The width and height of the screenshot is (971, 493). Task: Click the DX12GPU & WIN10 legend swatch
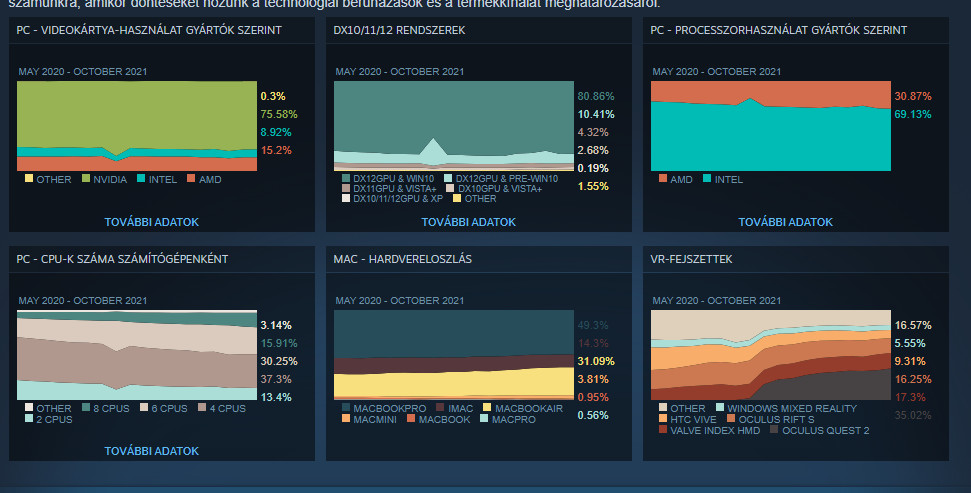[x=346, y=178]
